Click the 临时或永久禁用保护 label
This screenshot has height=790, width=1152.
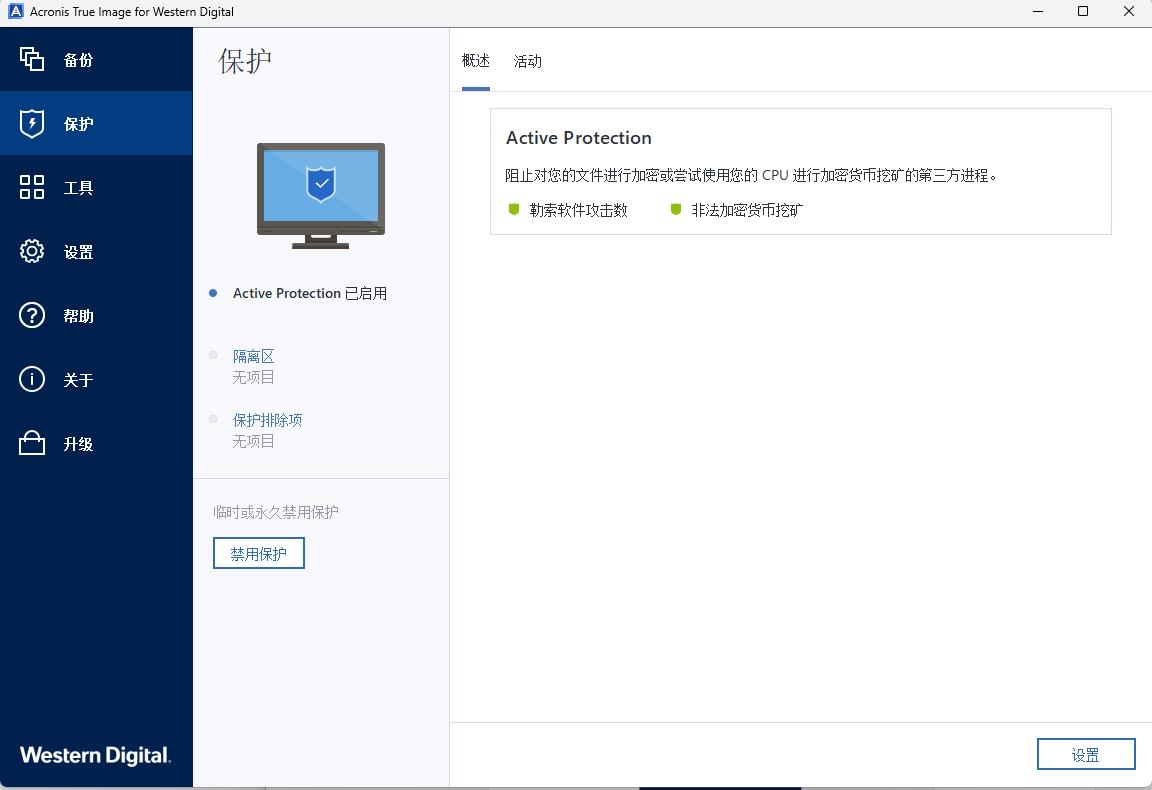pos(276,512)
